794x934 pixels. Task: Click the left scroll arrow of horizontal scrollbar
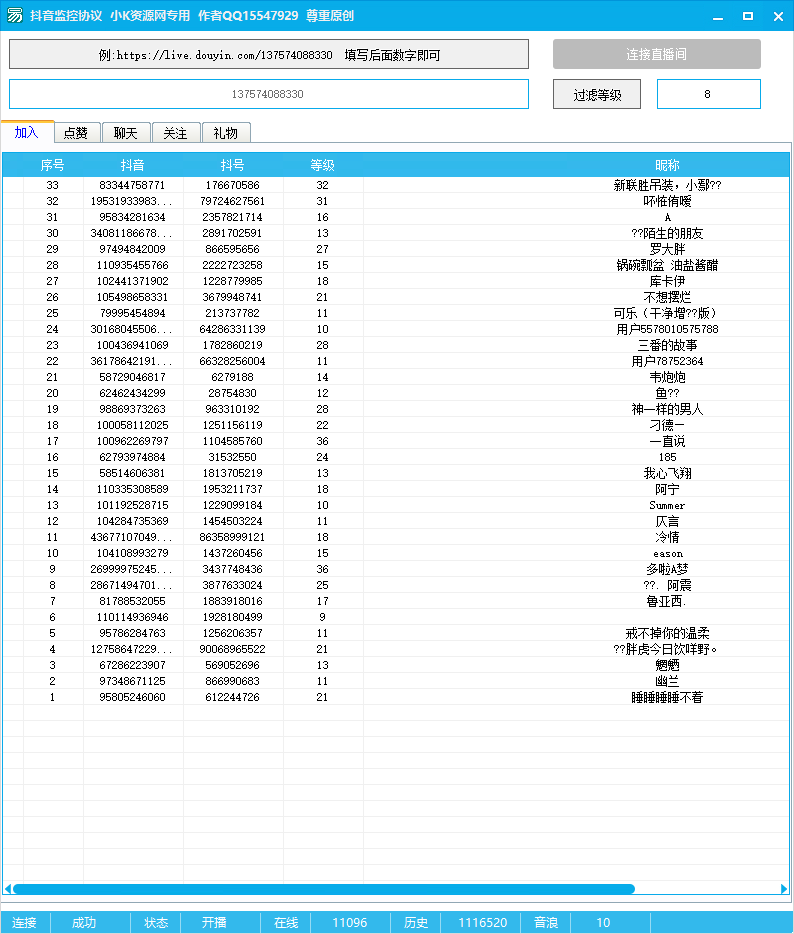[x=8, y=888]
